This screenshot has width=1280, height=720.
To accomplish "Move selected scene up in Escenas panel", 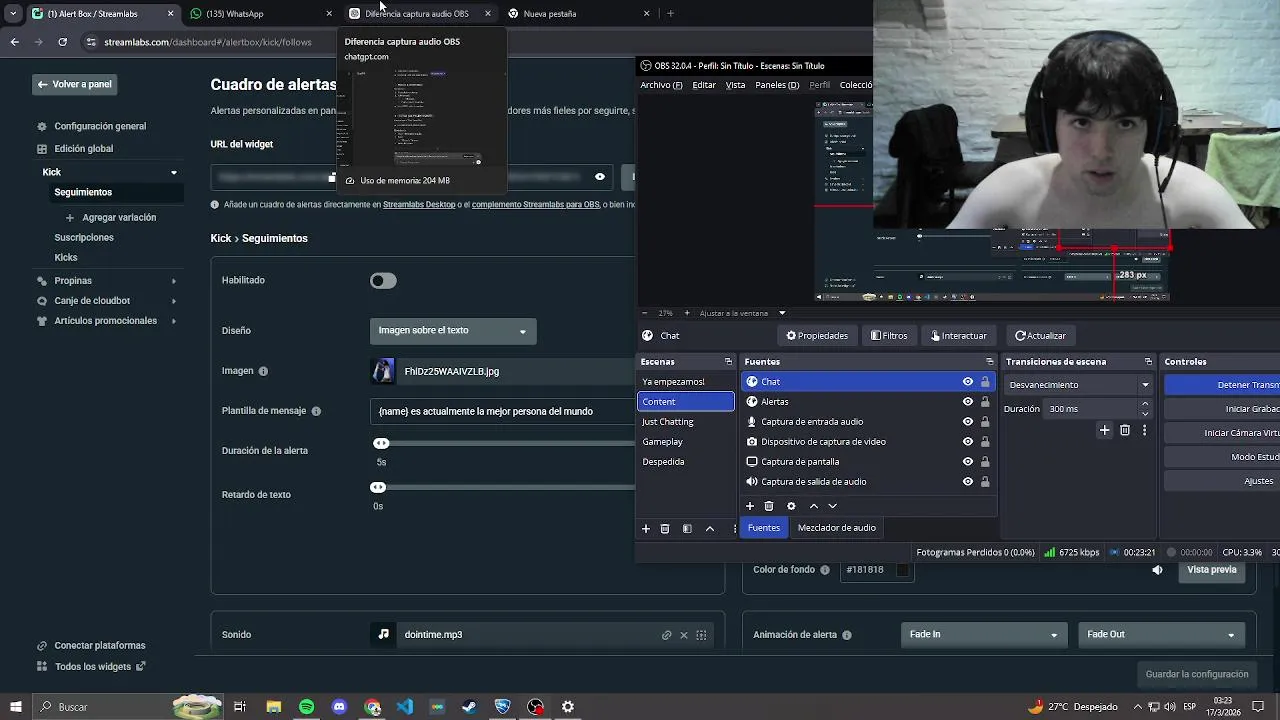I will (x=710, y=528).
